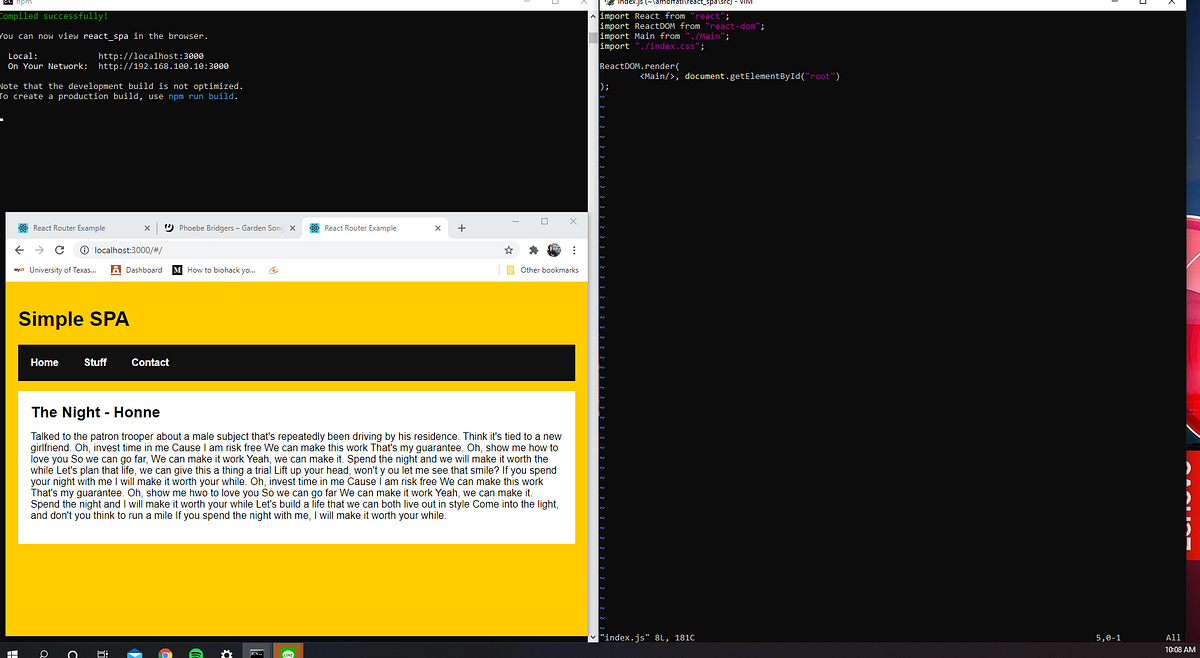
Task: Click the Chrome profile avatar
Action: (554, 250)
